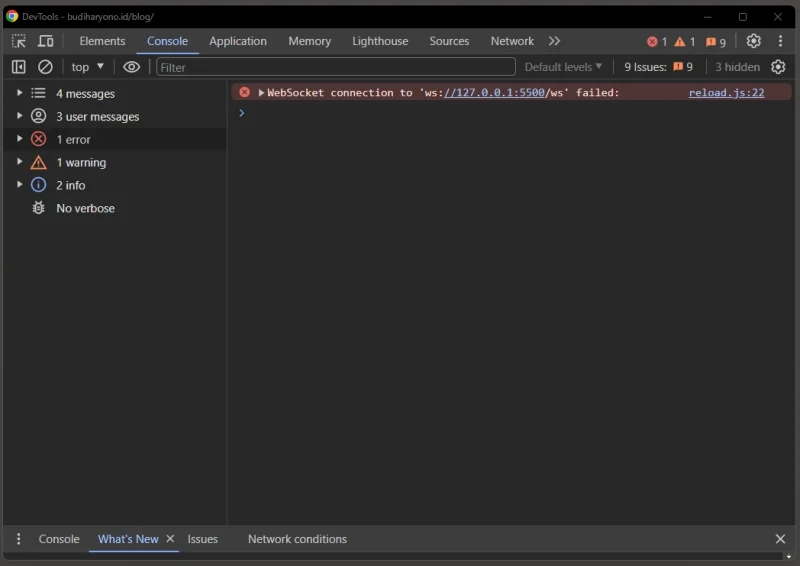Expand the 2 info group
Screen dimensions: 800x566
[19, 185]
